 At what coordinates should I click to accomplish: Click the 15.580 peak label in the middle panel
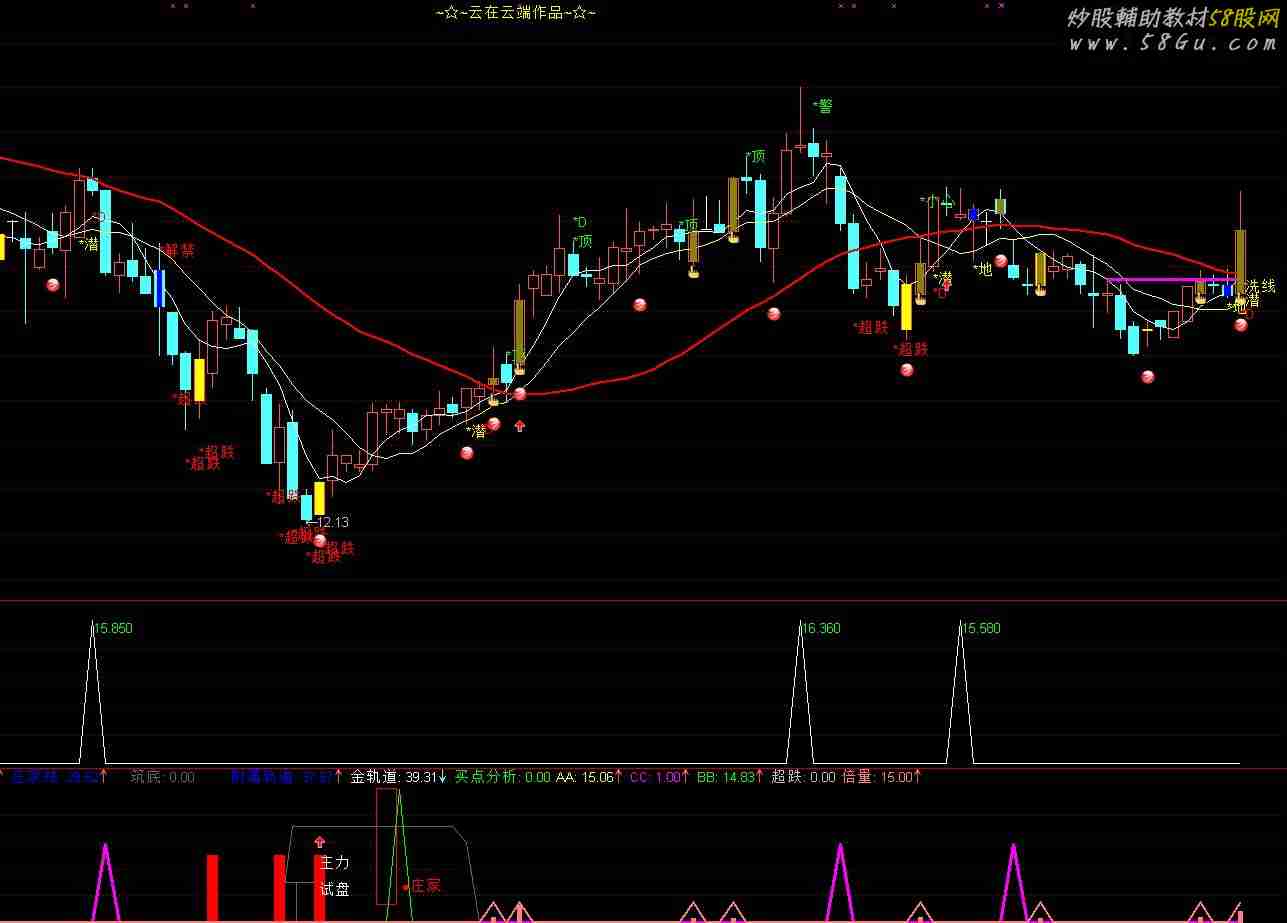(x=979, y=629)
